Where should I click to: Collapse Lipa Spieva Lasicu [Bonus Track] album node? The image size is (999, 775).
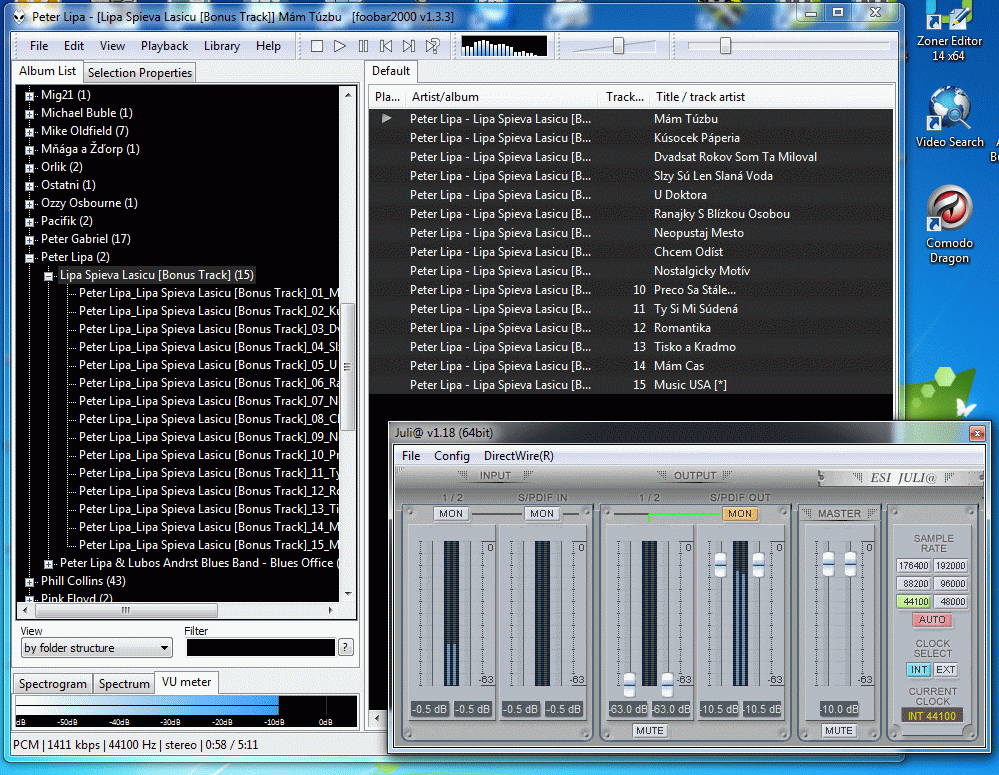(x=48, y=276)
